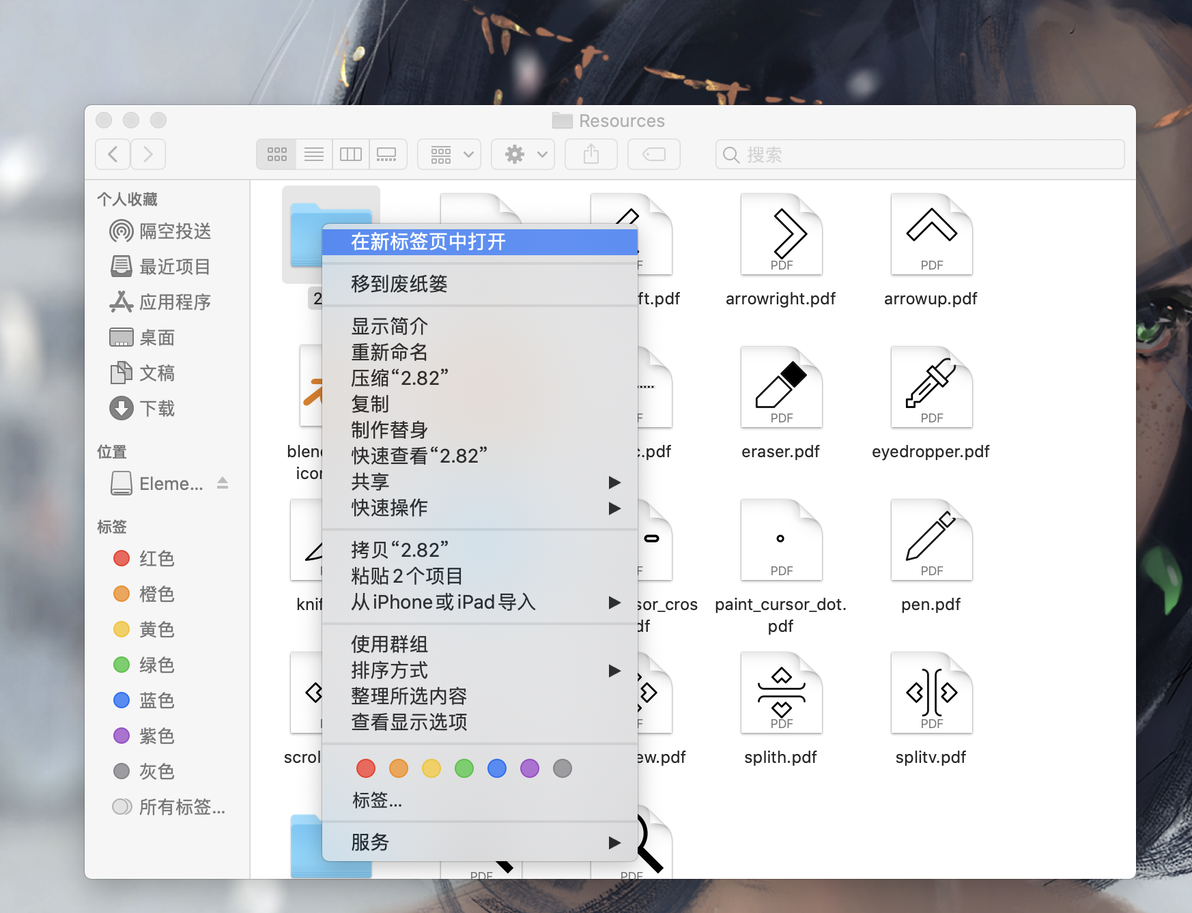Select the splitv.pdf file icon

(x=931, y=693)
